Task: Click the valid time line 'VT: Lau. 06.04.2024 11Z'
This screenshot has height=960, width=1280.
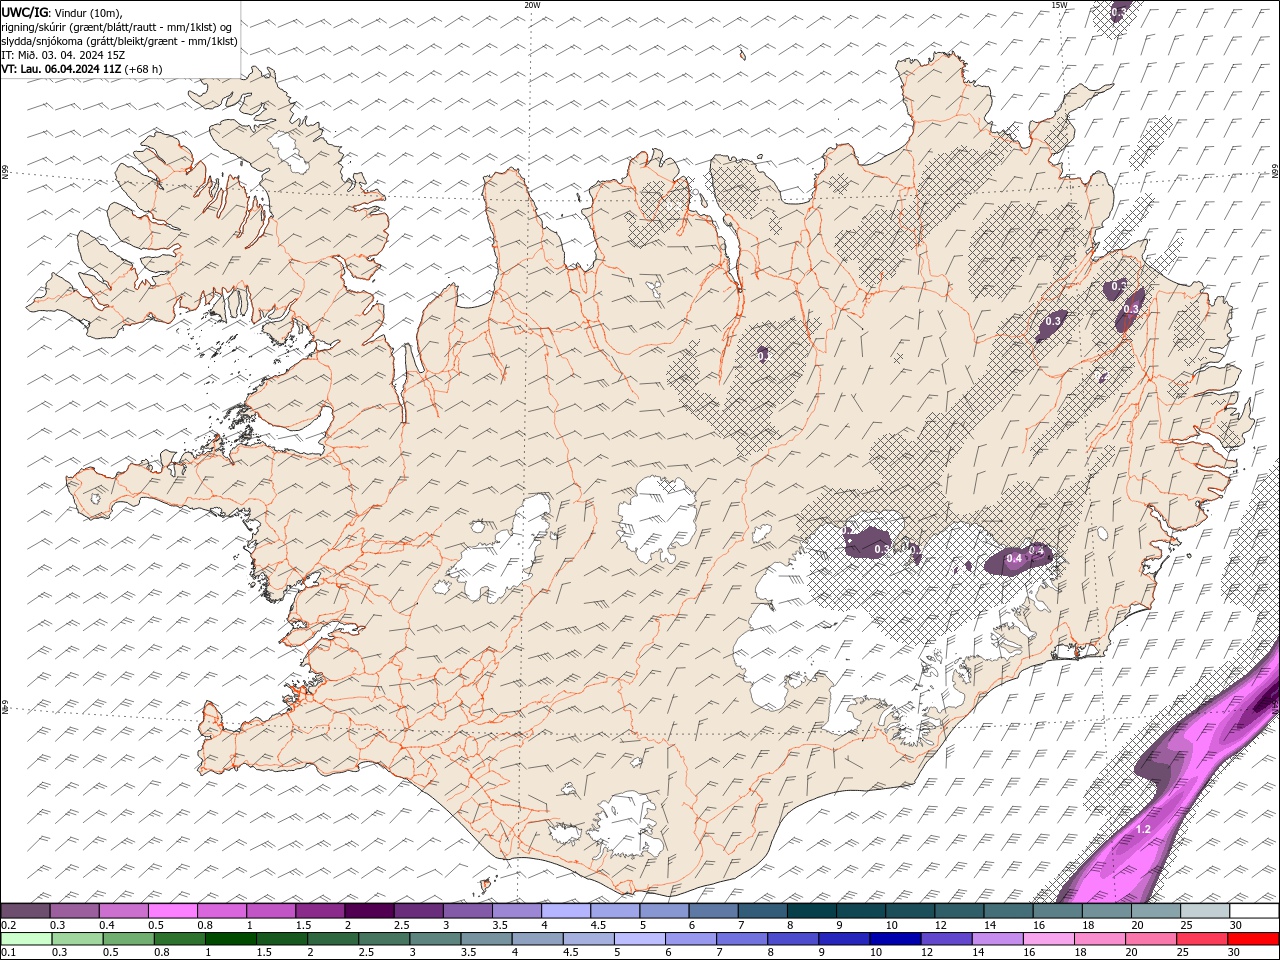Action: coord(62,69)
